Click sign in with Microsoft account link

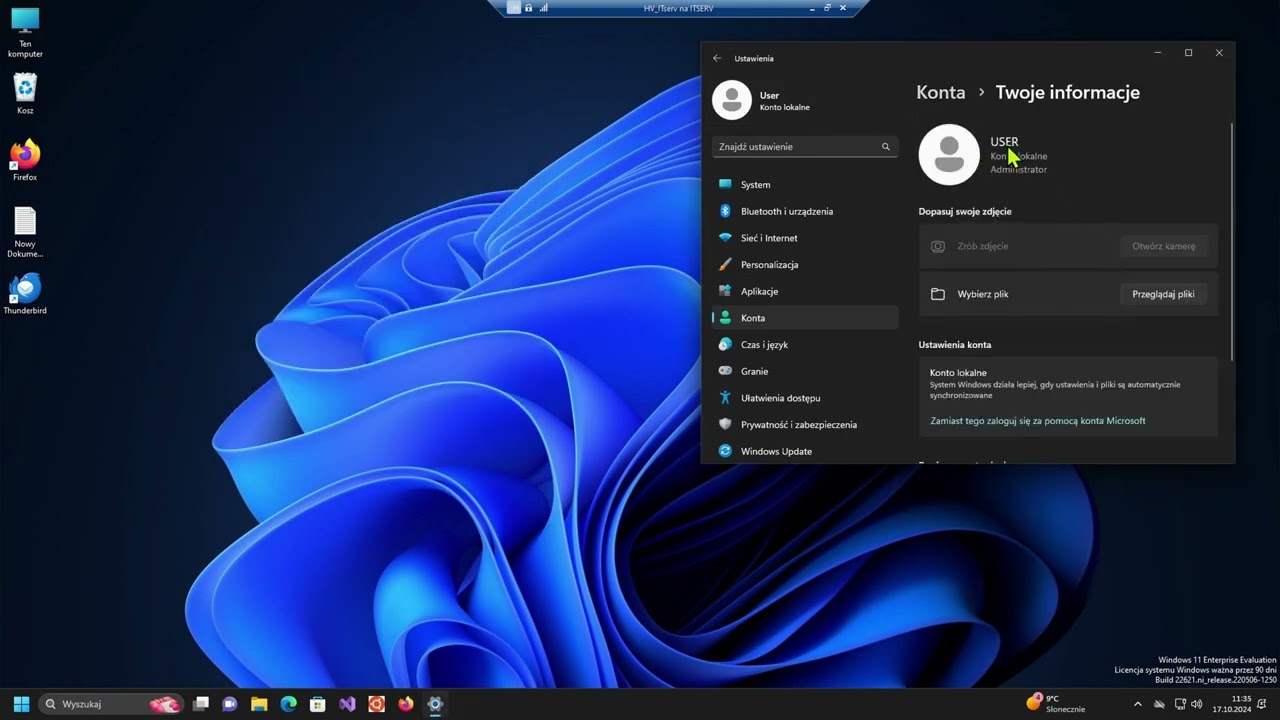[1037, 421]
